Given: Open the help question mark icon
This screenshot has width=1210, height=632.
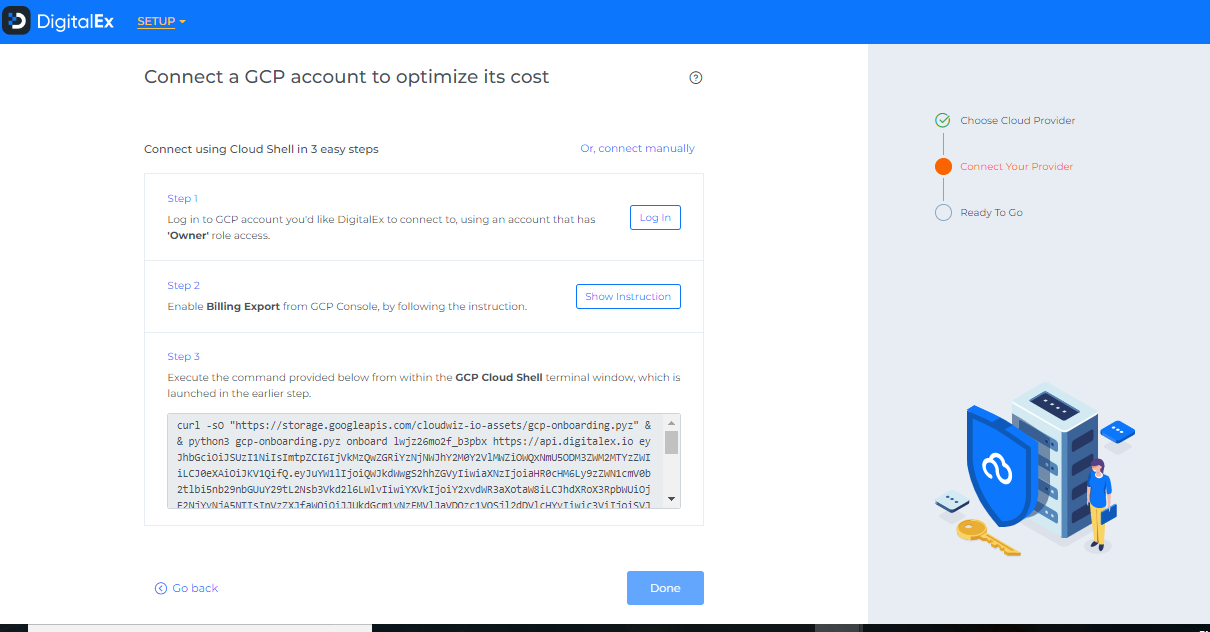Looking at the screenshot, I should [696, 78].
